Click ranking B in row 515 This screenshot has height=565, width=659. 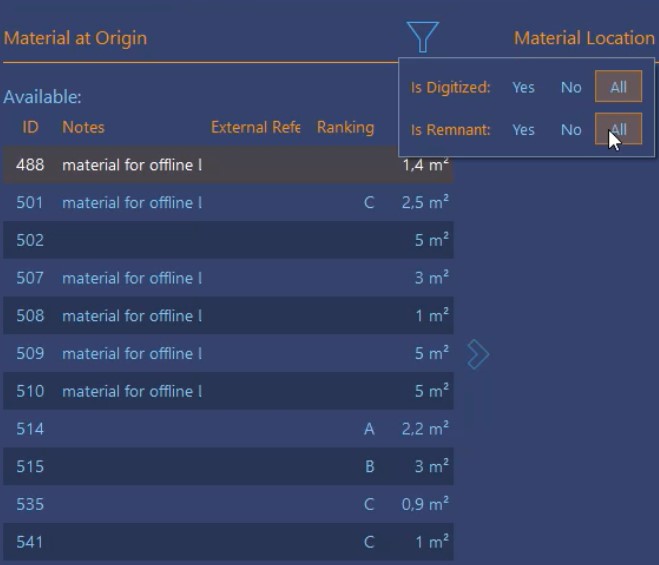pyautogui.click(x=369, y=467)
